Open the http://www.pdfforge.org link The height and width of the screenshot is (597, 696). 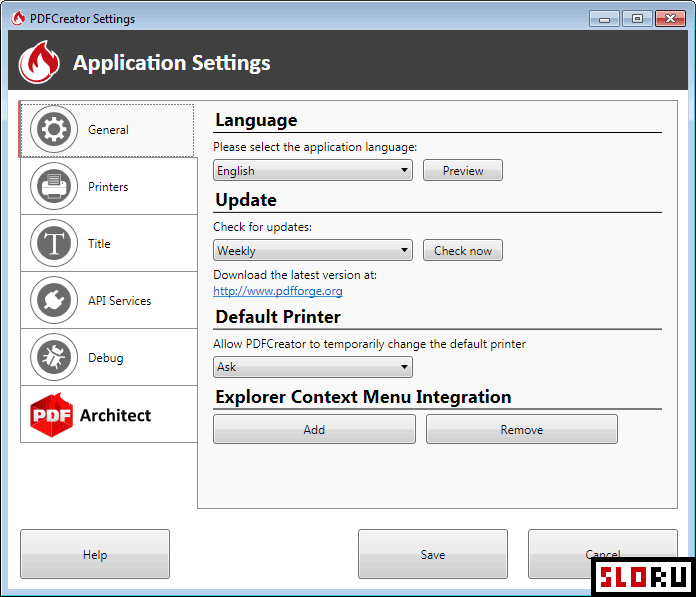pos(278,291)
